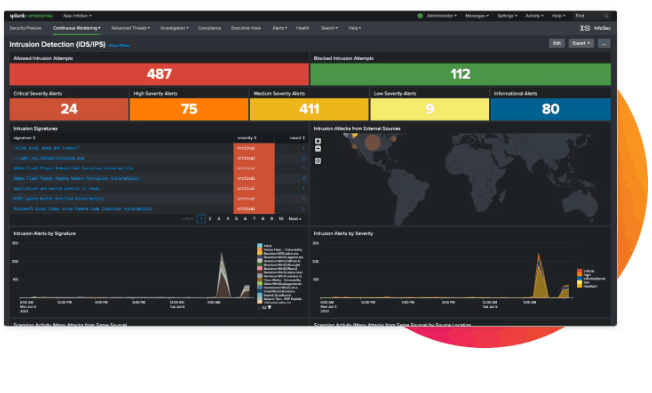Go to page 5 of signatures

click(x=237, y=219)
